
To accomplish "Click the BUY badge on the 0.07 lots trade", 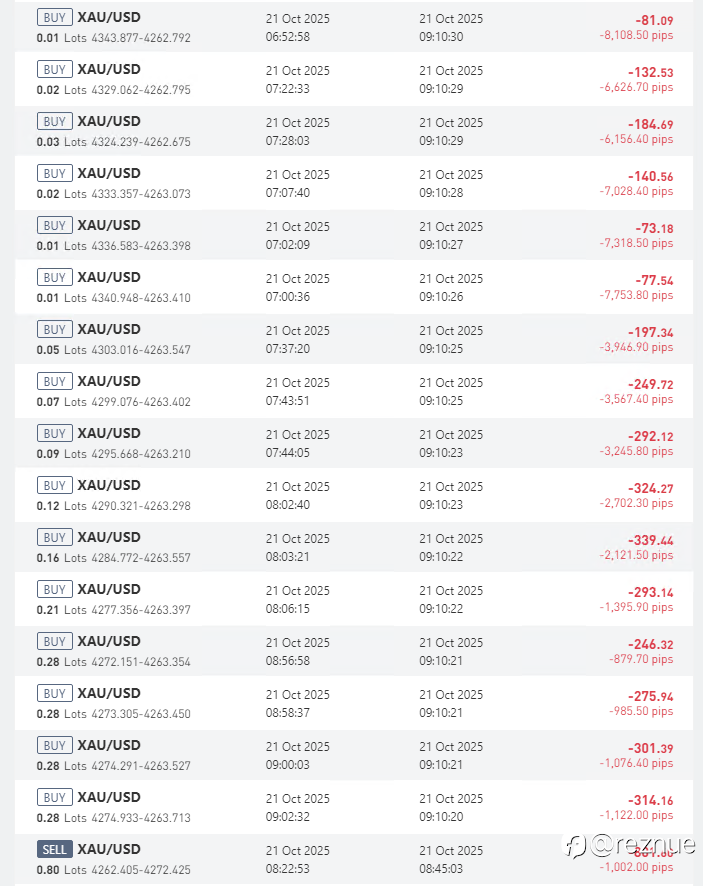I will click(x=54, y=382).
